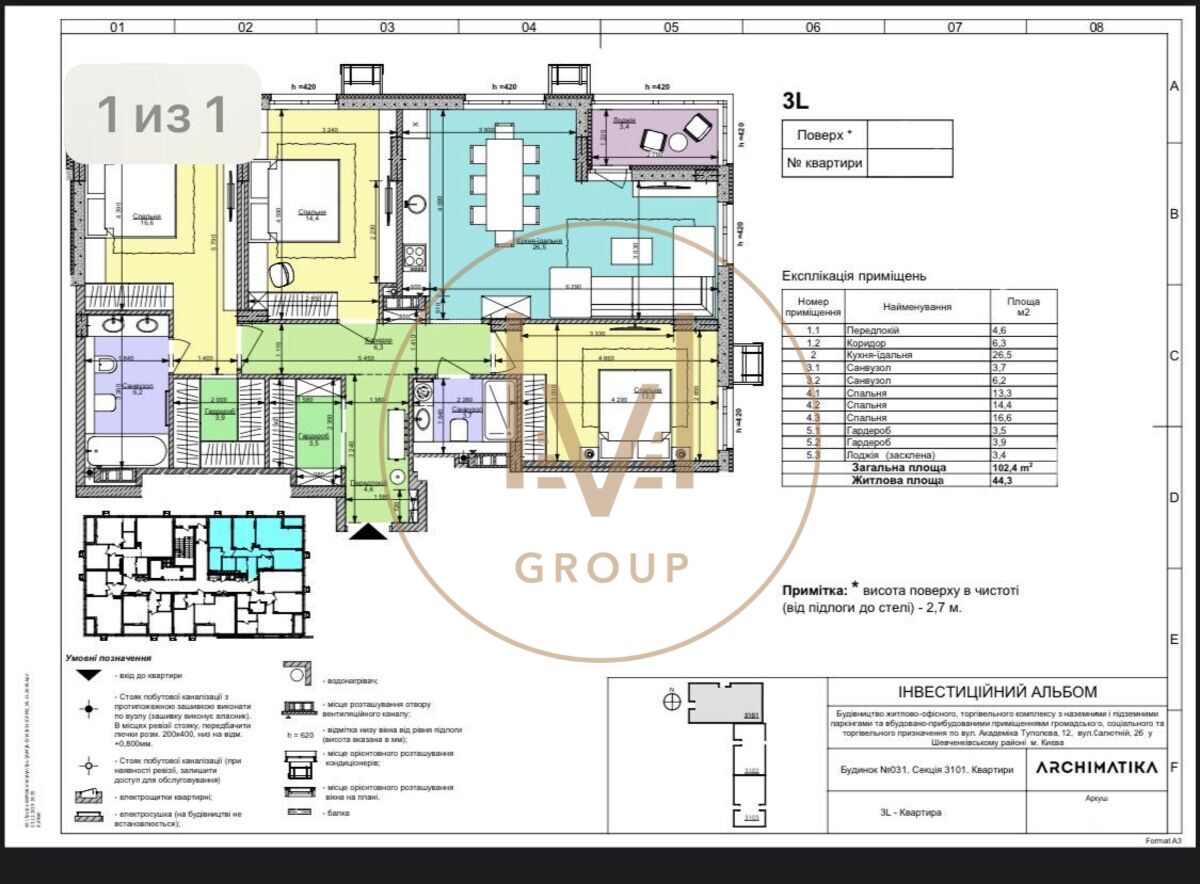The image size is (1200, 884).
Task: Click the apartment entrance triangle legend icon
Action: [89, 676]
